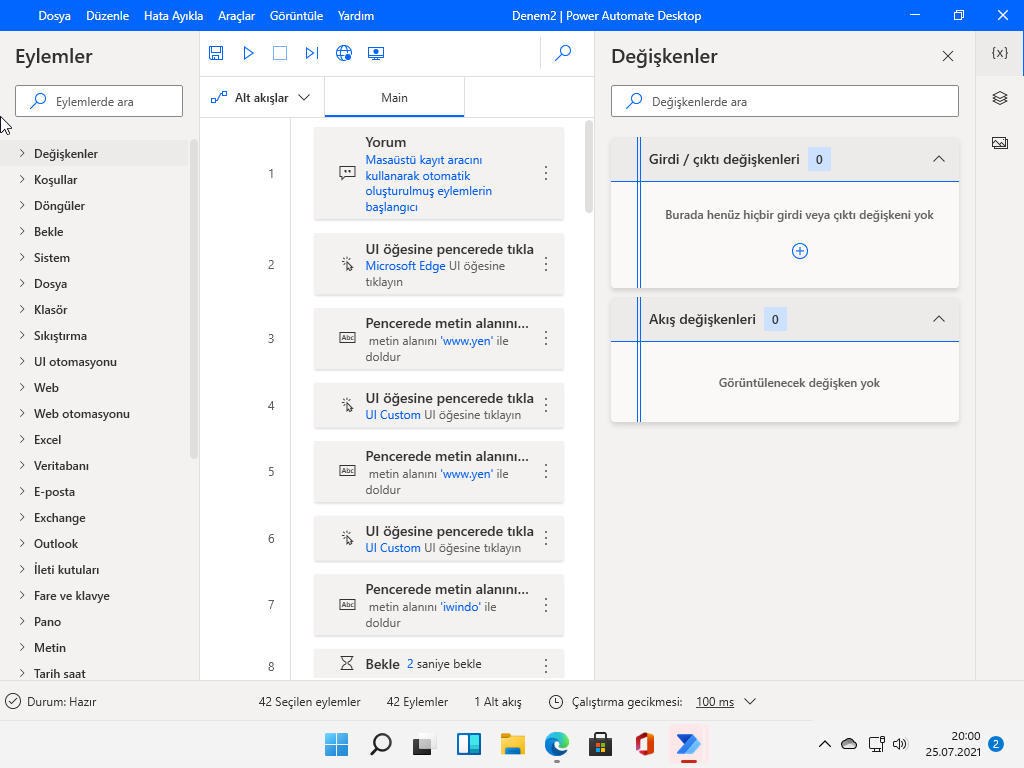Select the Main flow tab

click(394, 97)
